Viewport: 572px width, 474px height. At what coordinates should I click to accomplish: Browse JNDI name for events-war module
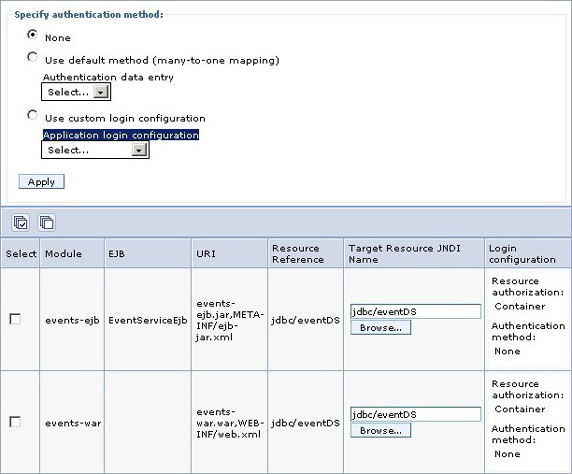point(380,431)
